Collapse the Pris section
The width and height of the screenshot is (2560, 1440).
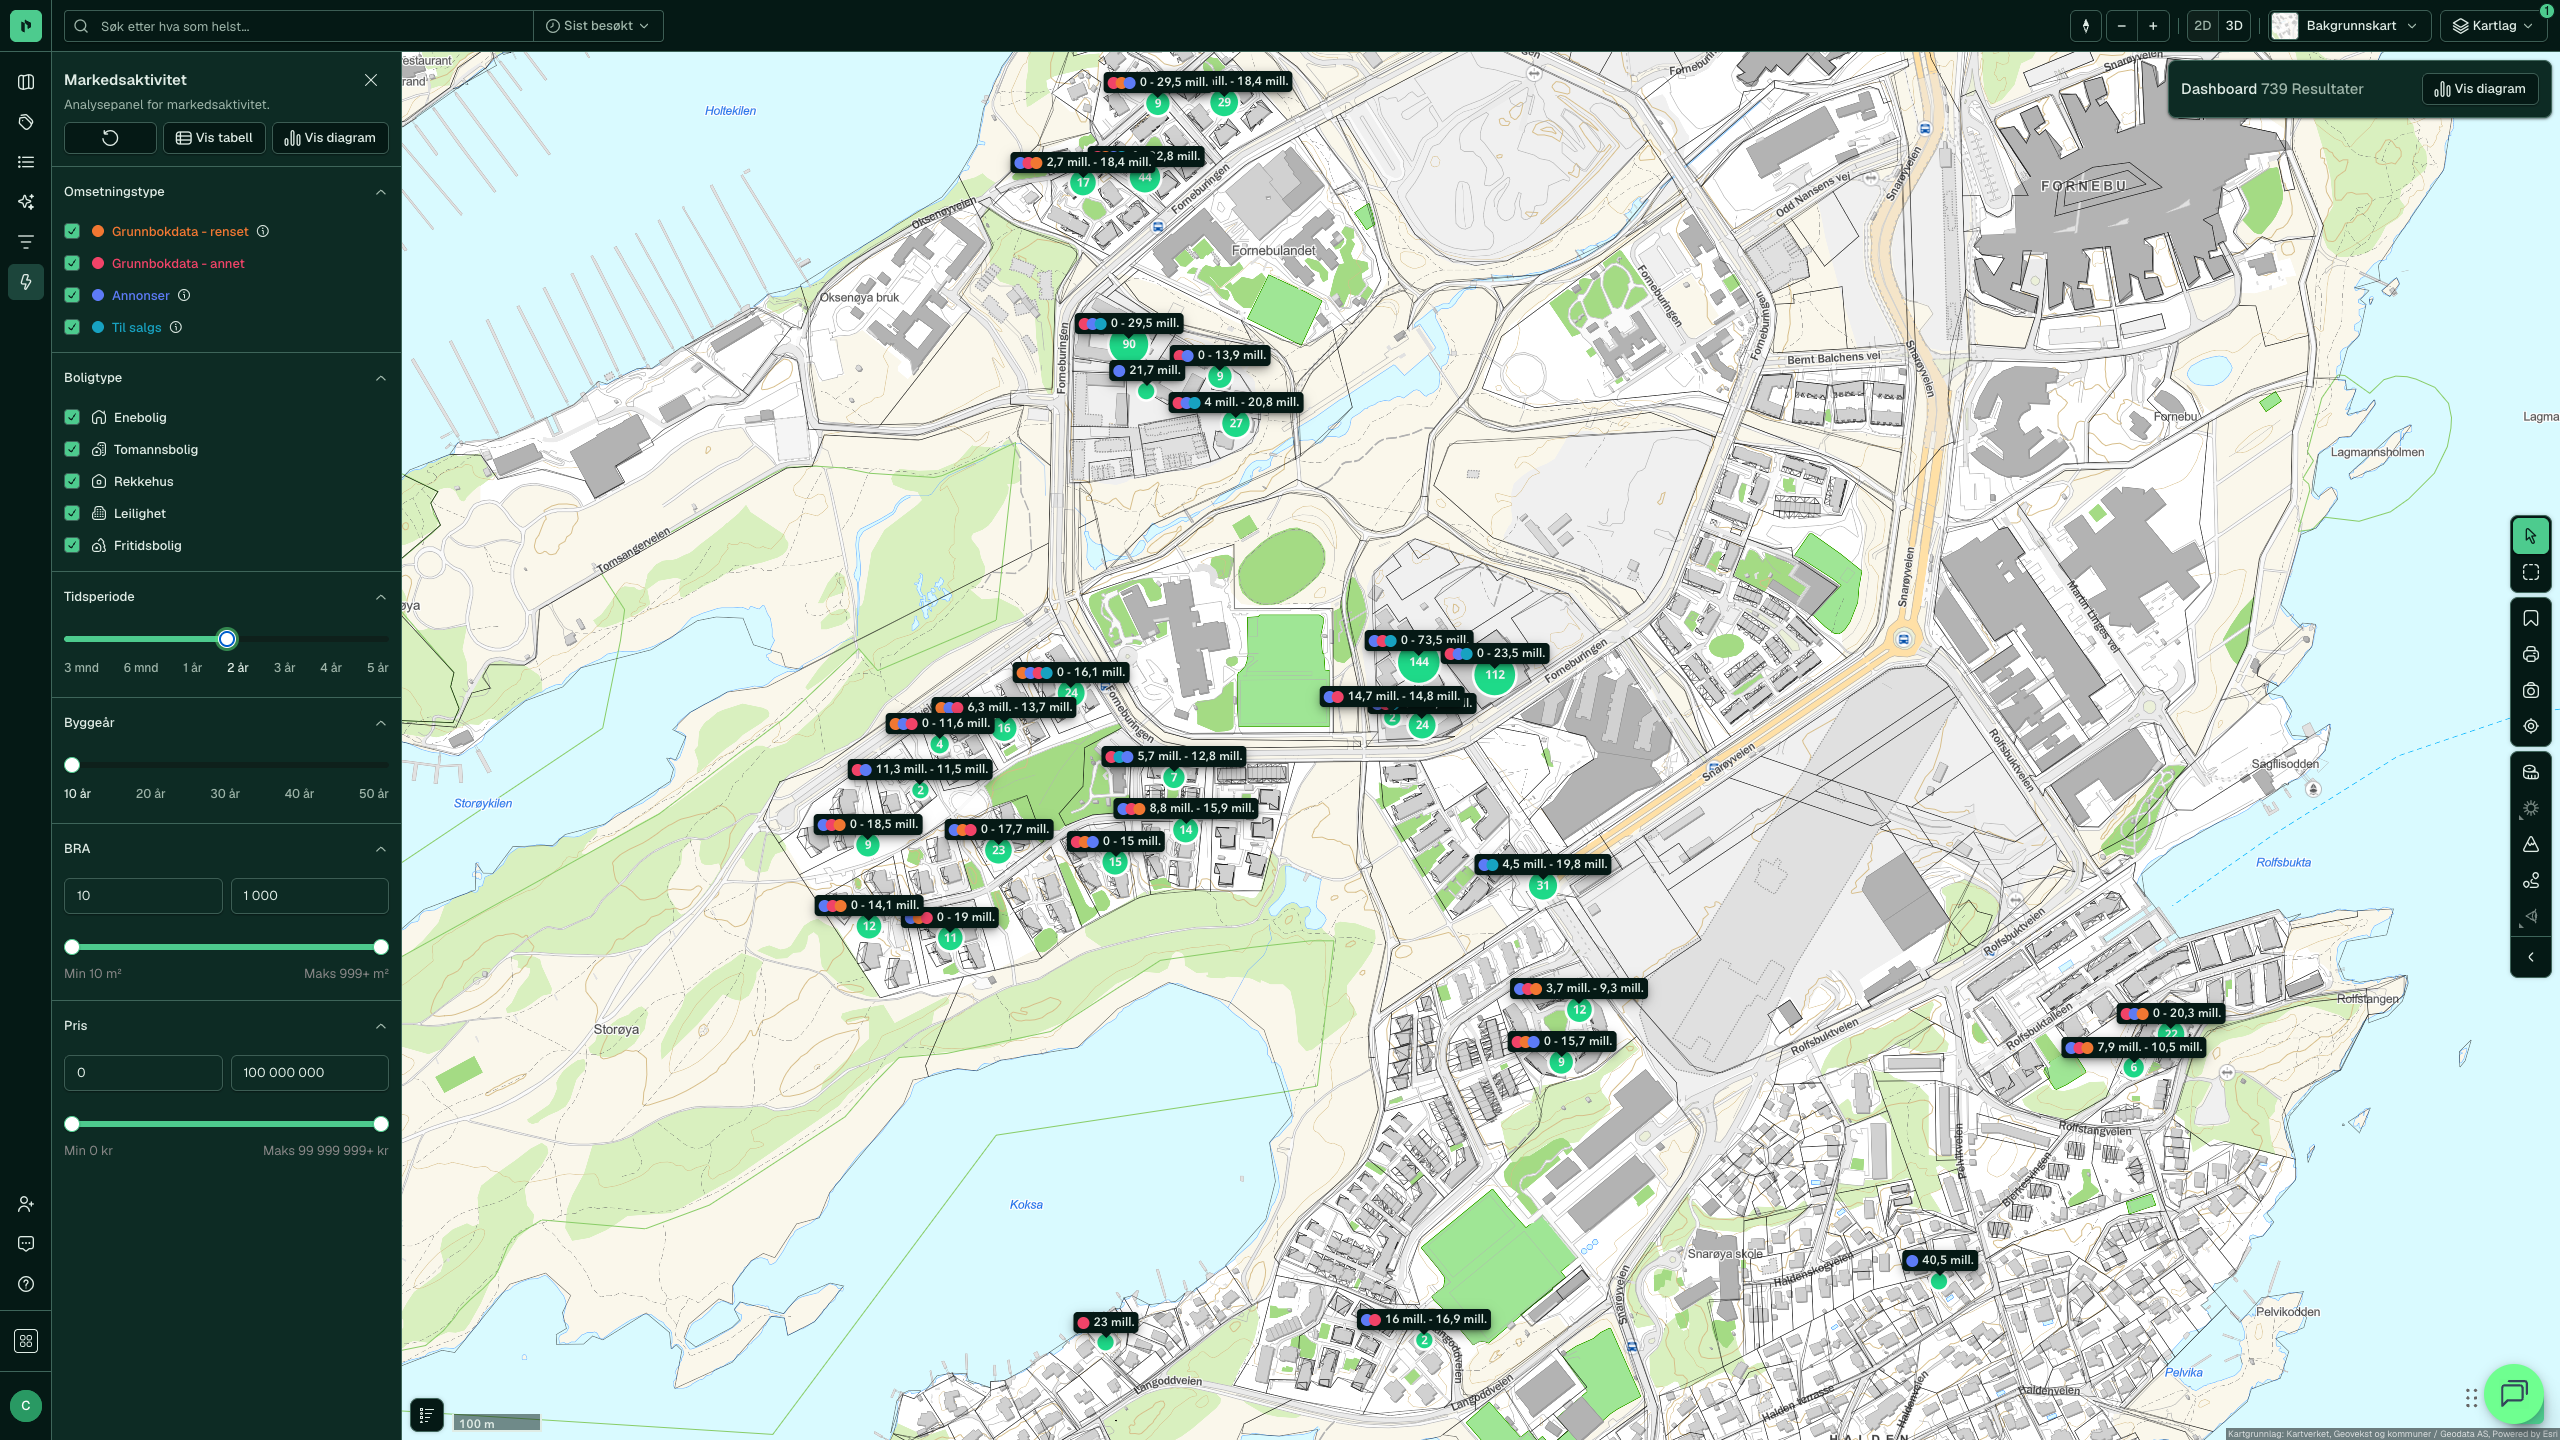click(x=380, y=1026)
